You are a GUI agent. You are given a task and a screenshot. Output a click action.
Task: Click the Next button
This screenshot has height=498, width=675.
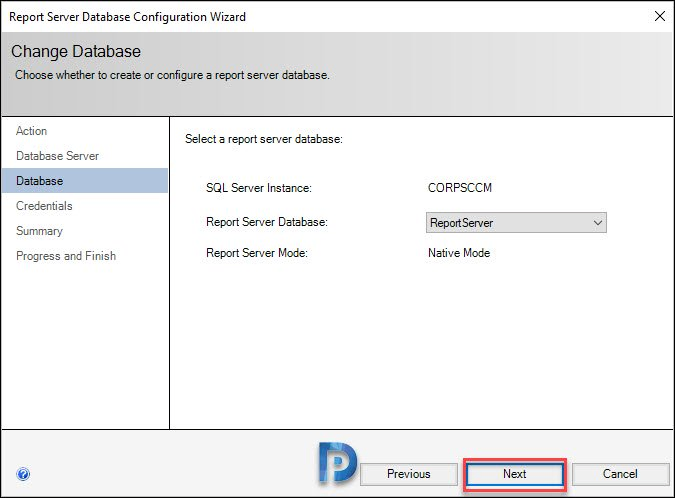click(515, 474)
